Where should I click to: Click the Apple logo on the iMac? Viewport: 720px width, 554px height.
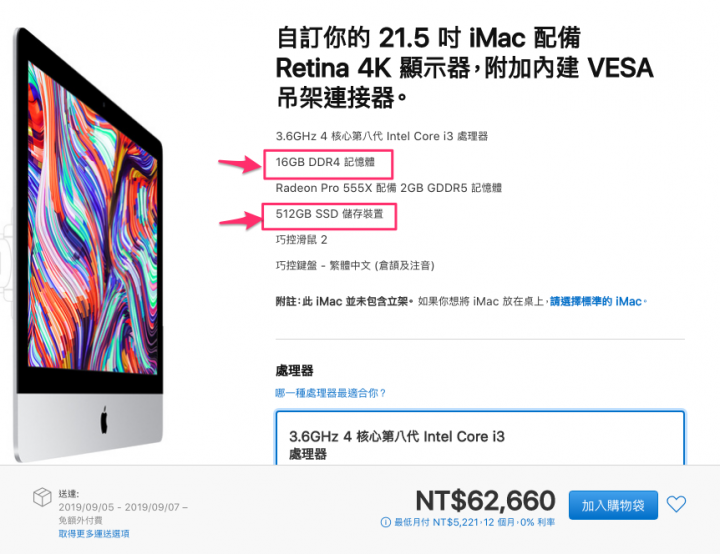click(105, 420)
